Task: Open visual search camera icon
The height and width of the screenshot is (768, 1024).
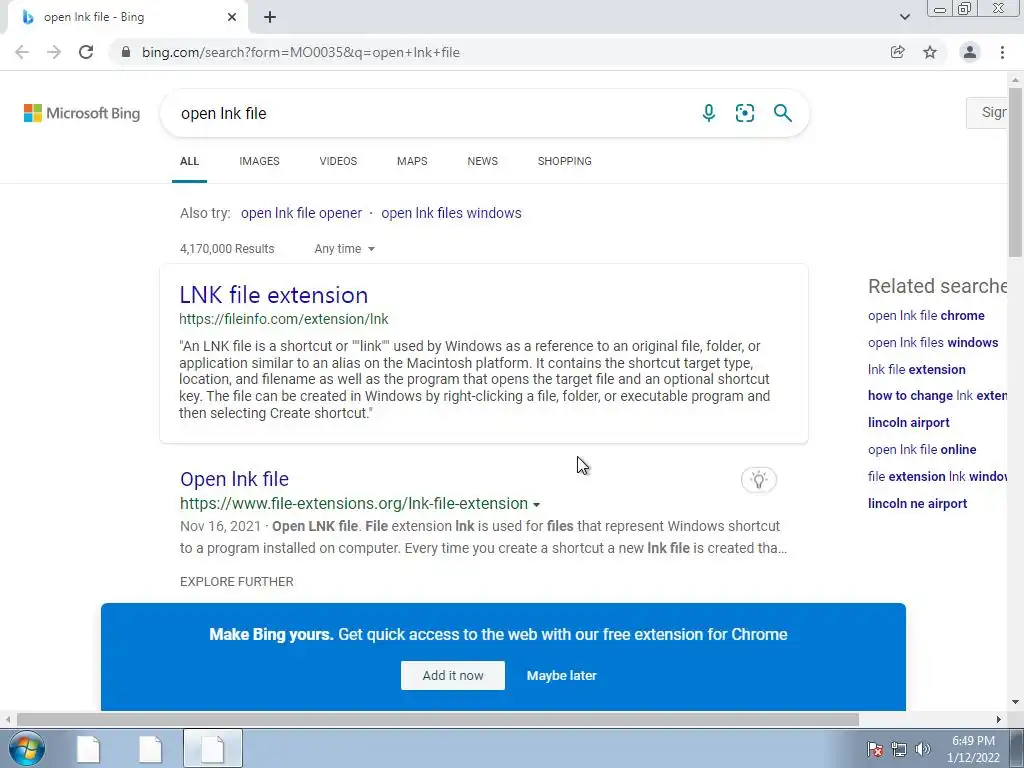Action: tap(744, 113)
